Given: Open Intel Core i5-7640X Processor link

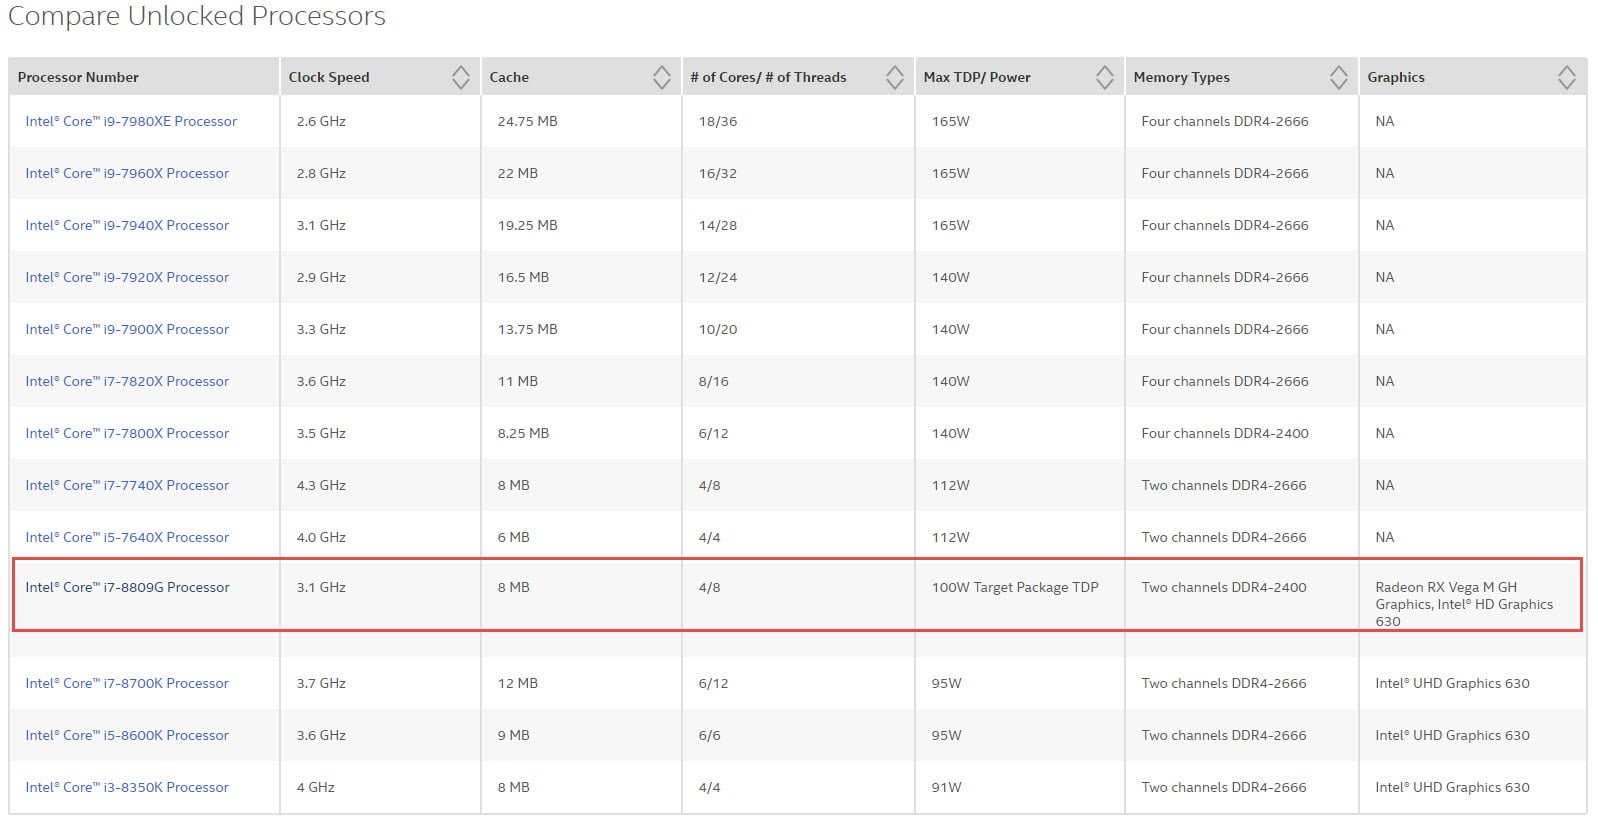Looking at the screenshot, I should coord(127,537).
